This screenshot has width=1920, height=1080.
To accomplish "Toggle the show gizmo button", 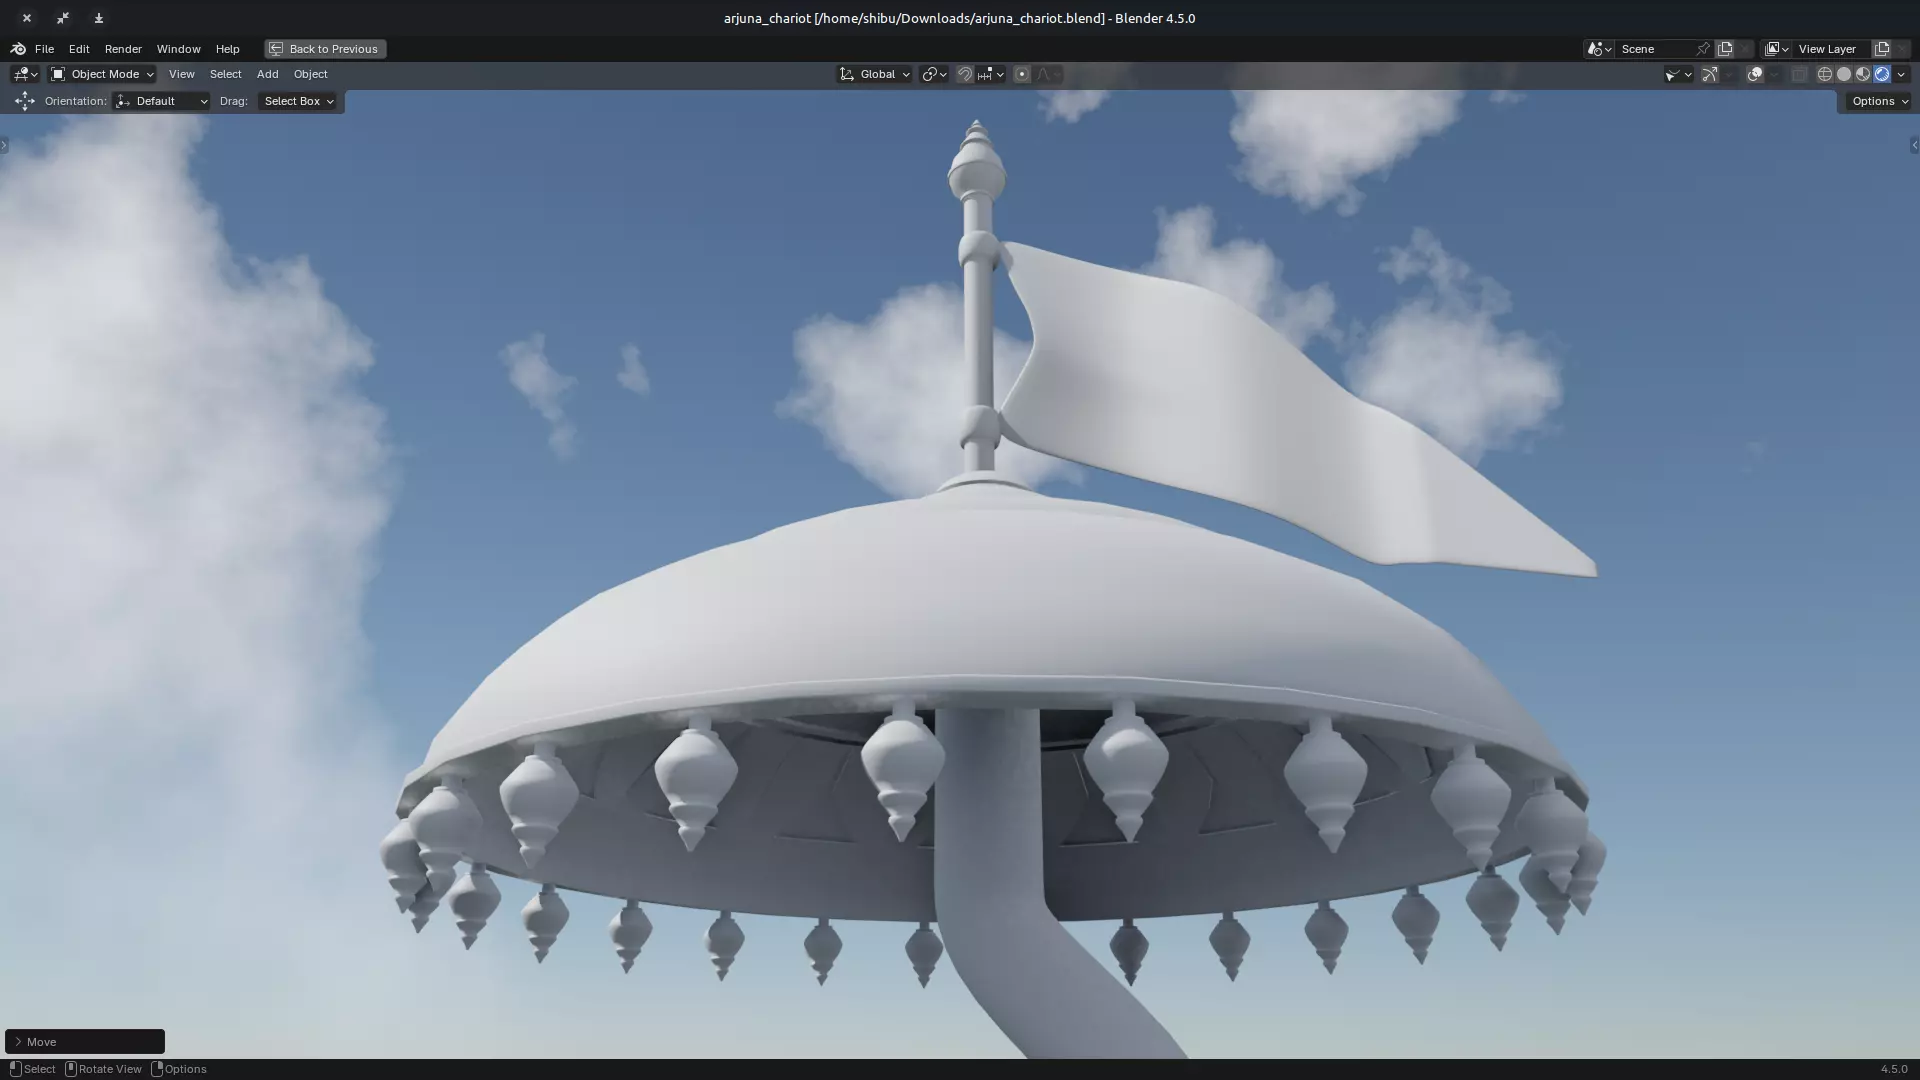I will click(1709, 74).
